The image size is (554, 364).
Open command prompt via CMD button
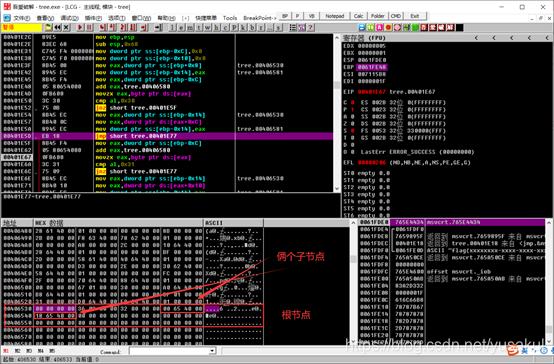pos(396,16)
